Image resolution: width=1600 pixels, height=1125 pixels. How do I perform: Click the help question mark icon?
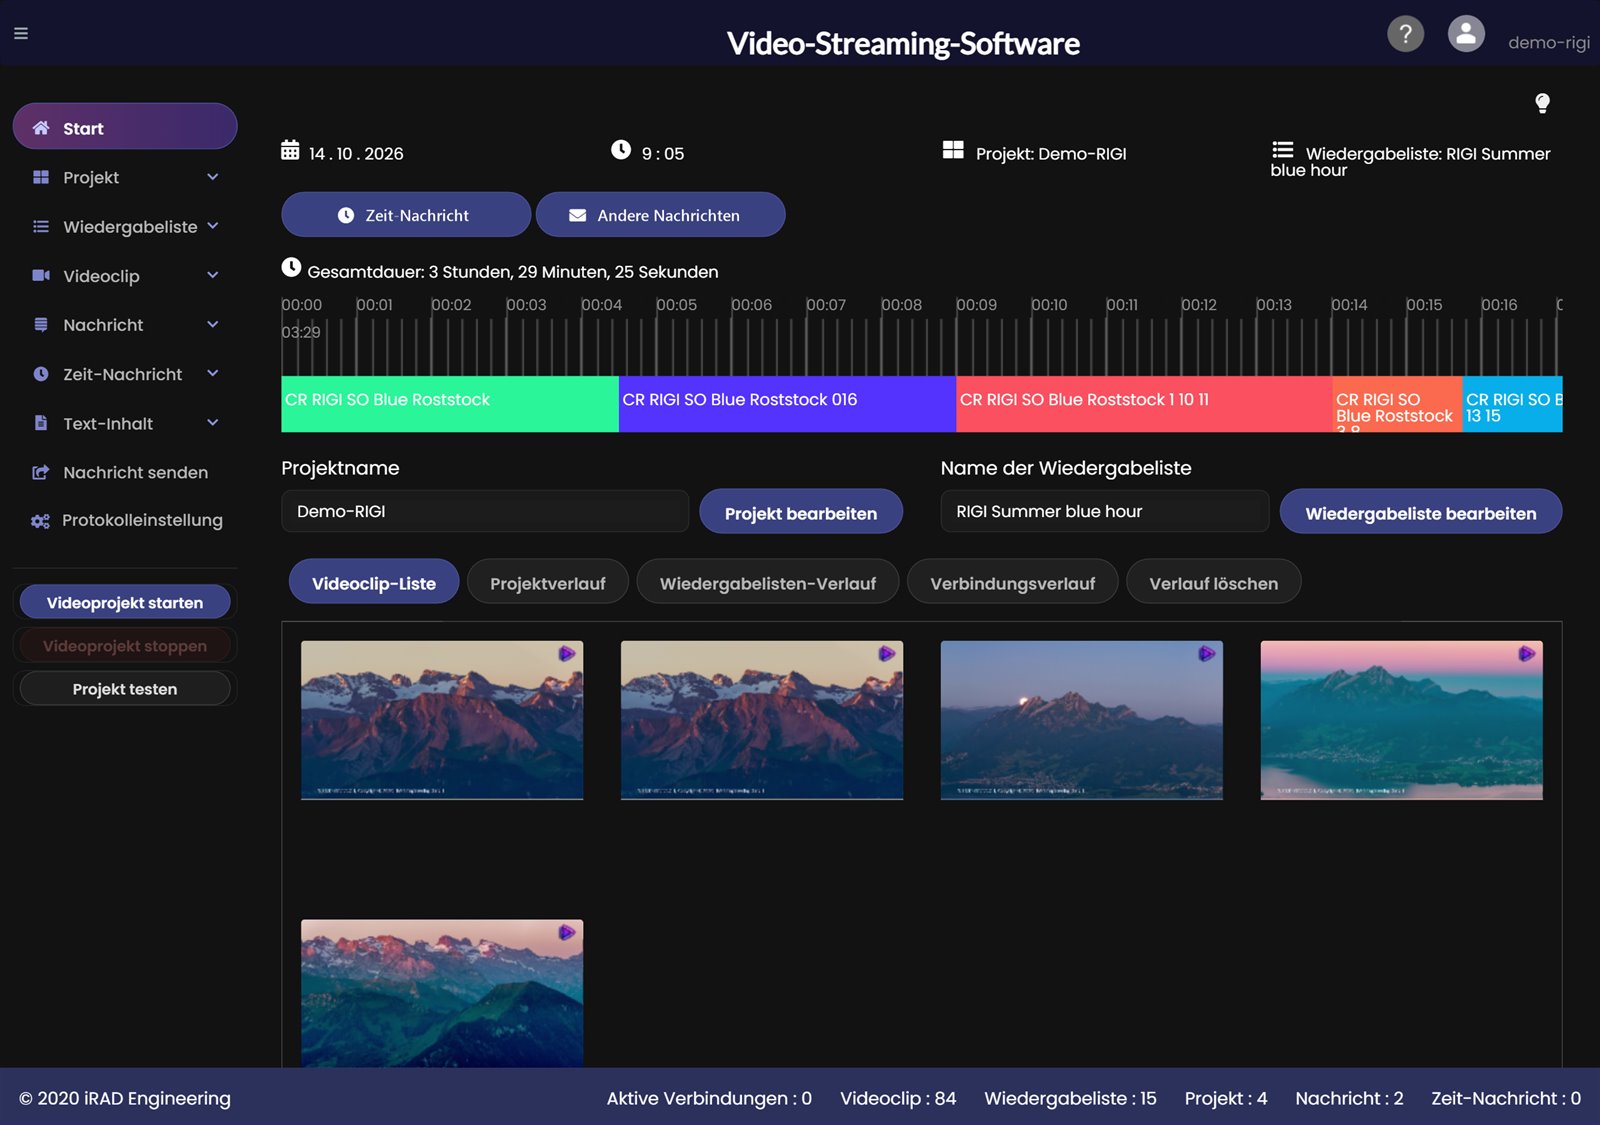(x=1405, y=34)
